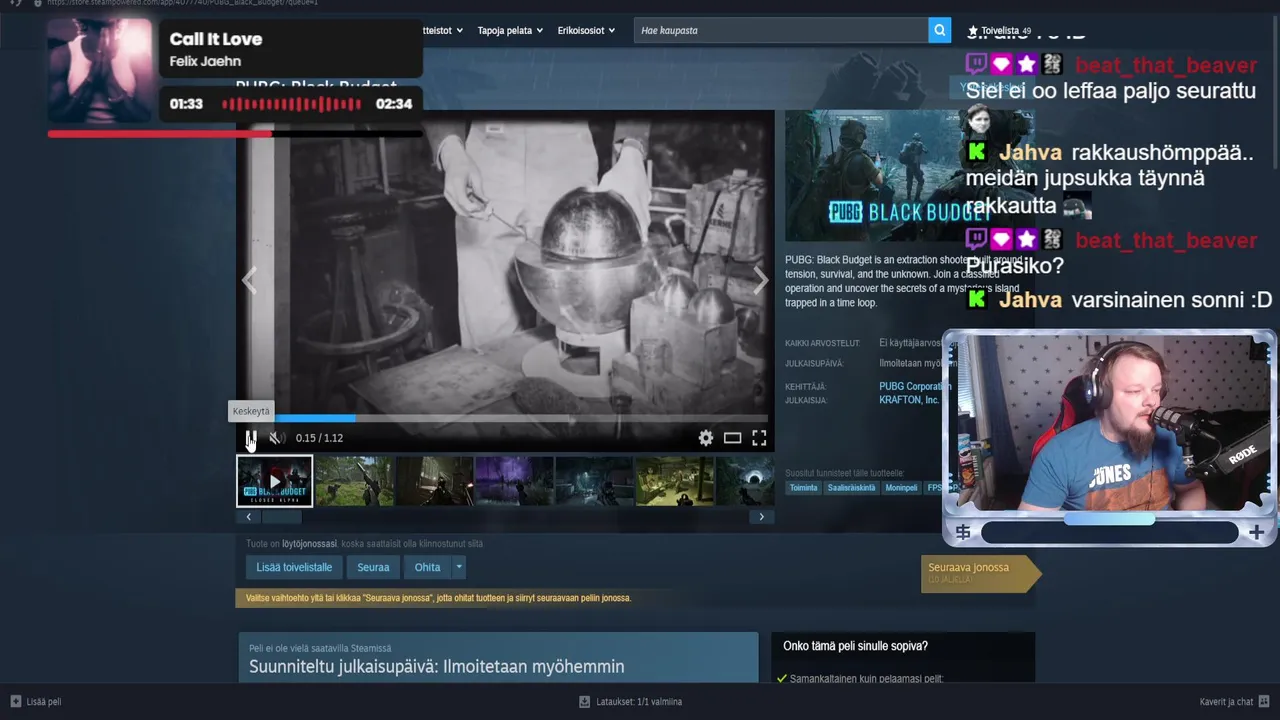Screen dimensions: 1280x720
Task: Select the green forest screenshot thumbnail
Action: [355, 481]
